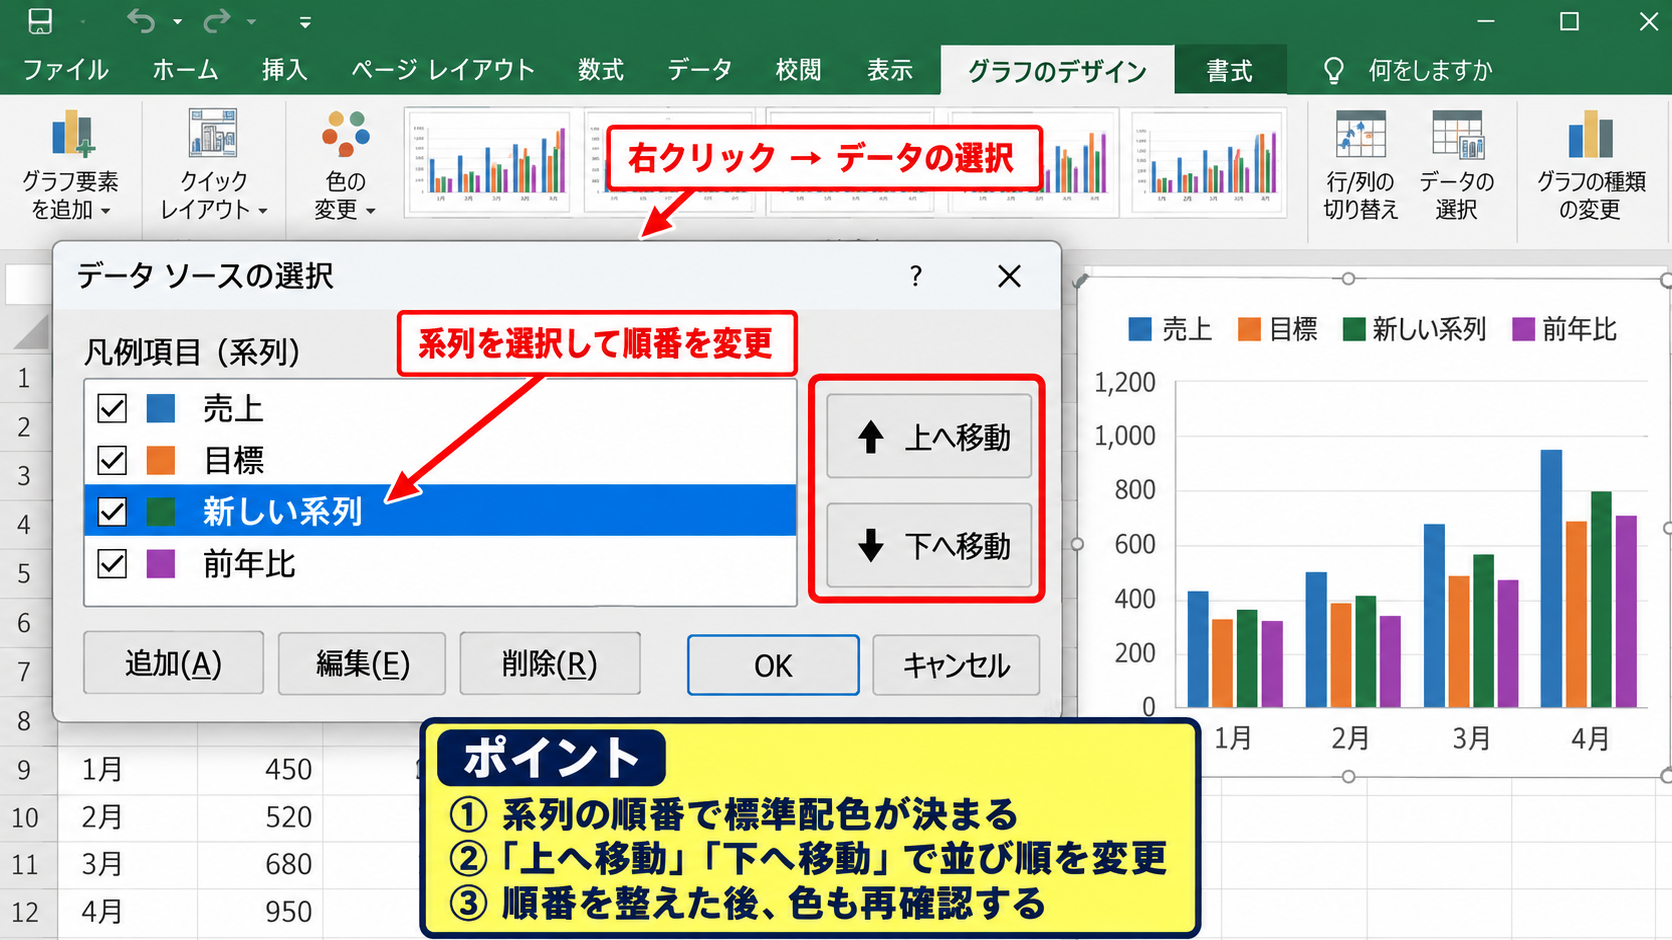This screenshot has width=1672, height=940.
Task: Select the 前年比 series row text
Action: 249,564
